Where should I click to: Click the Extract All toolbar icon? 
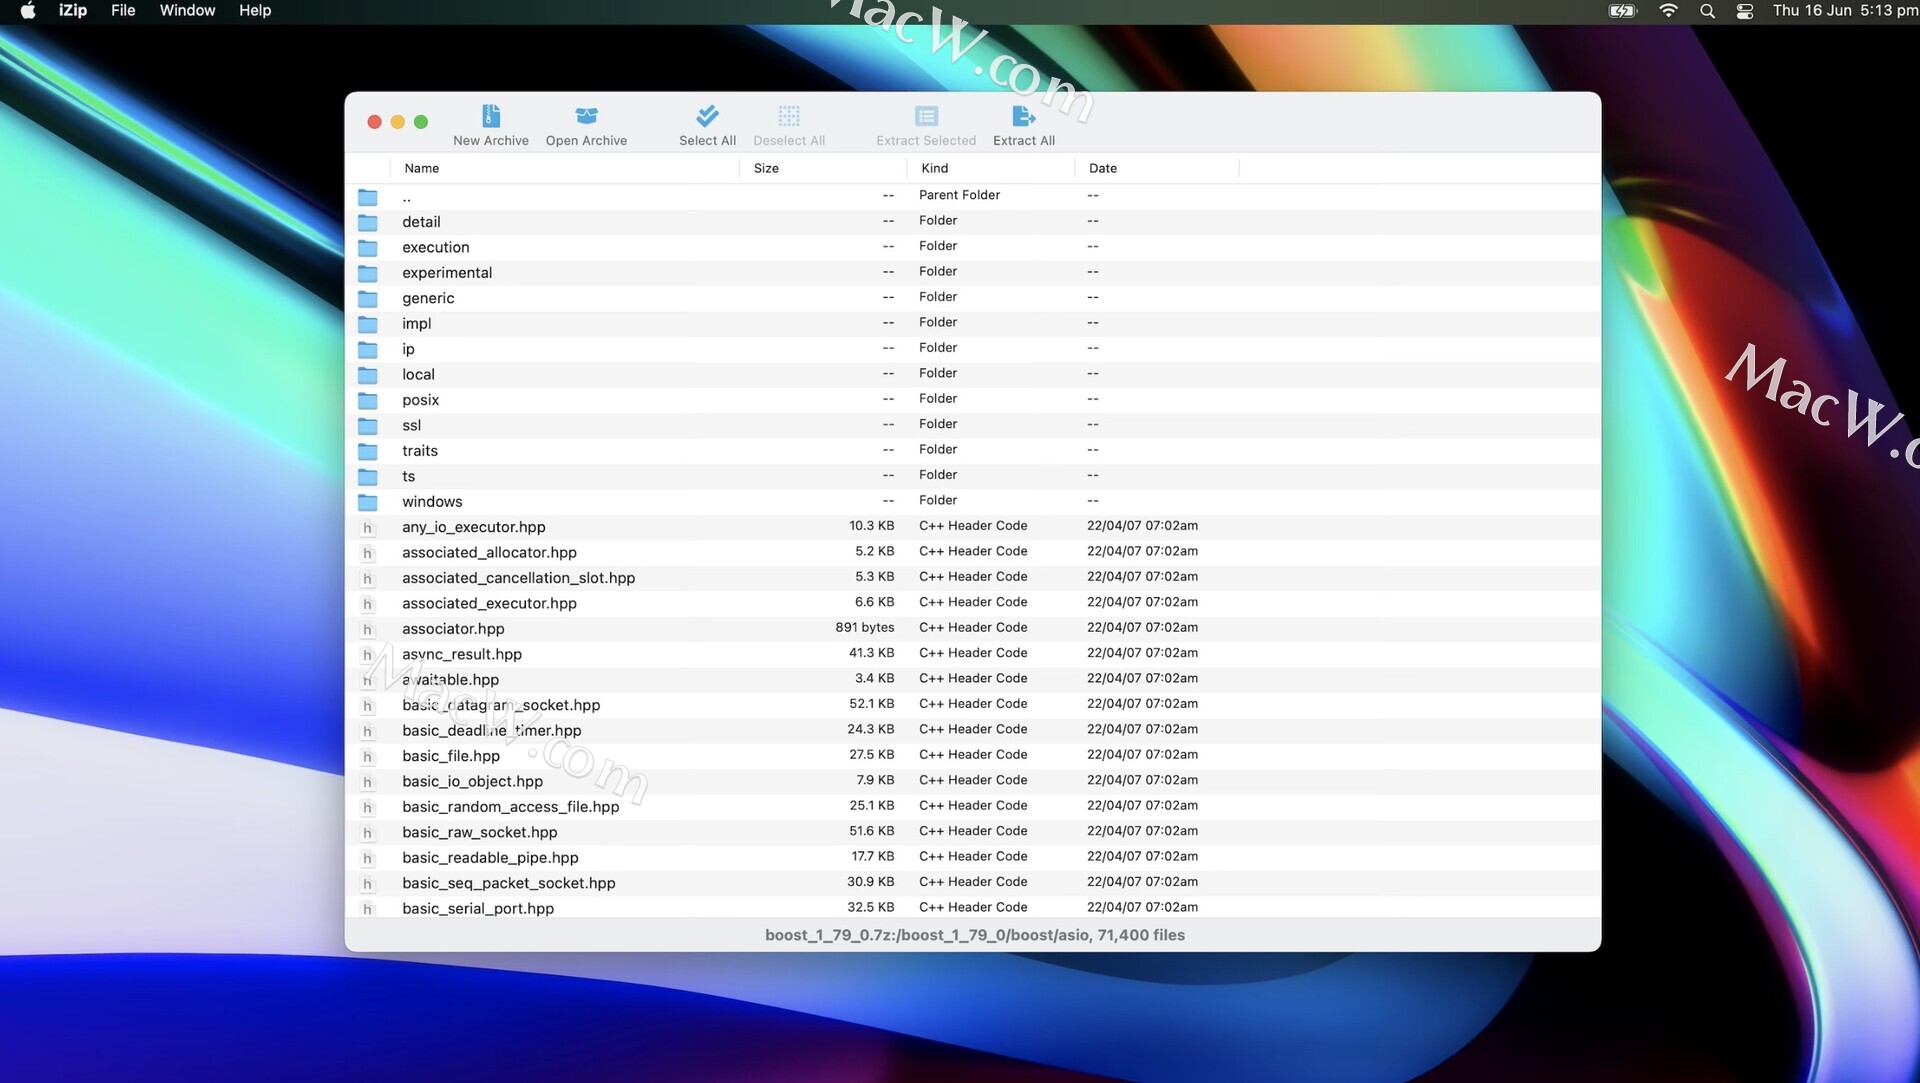click(x=1023, y=116)
